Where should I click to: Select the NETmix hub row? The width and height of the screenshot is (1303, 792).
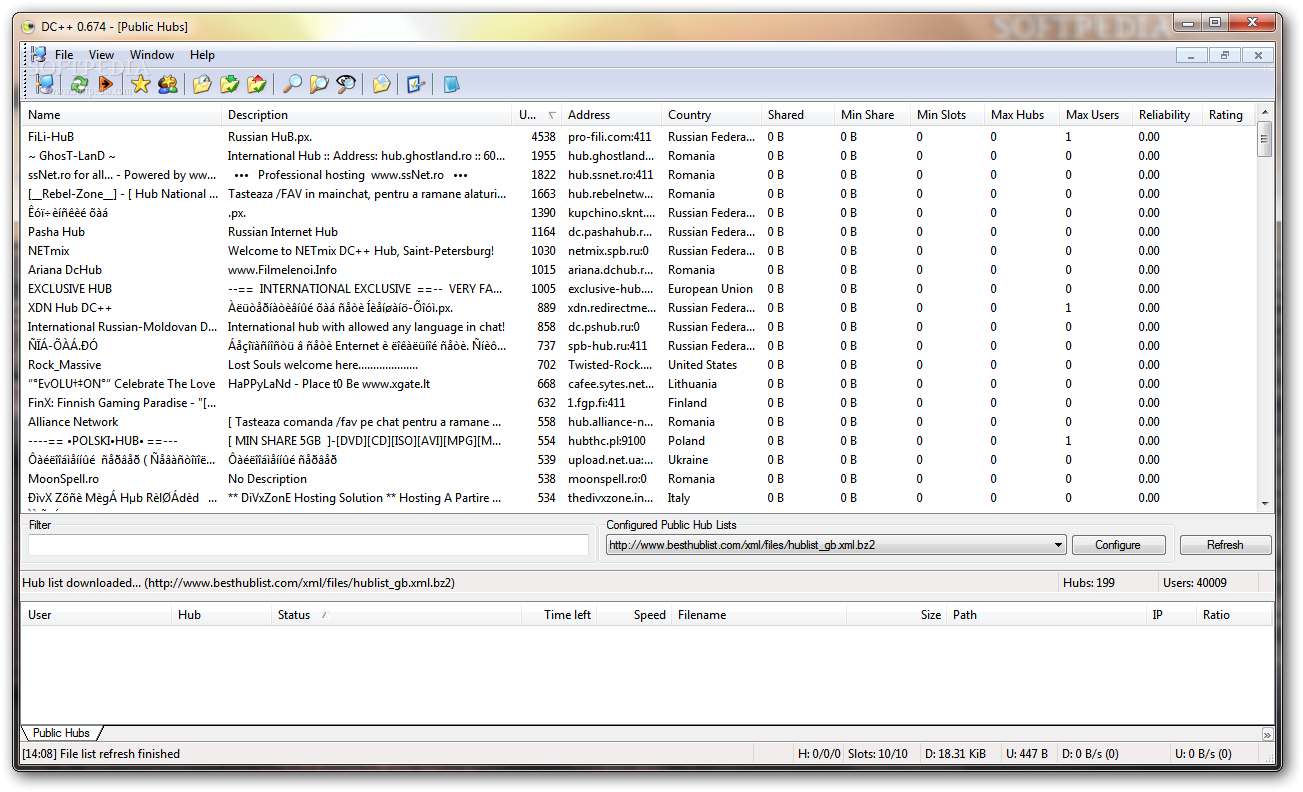[x=639, y=251]
